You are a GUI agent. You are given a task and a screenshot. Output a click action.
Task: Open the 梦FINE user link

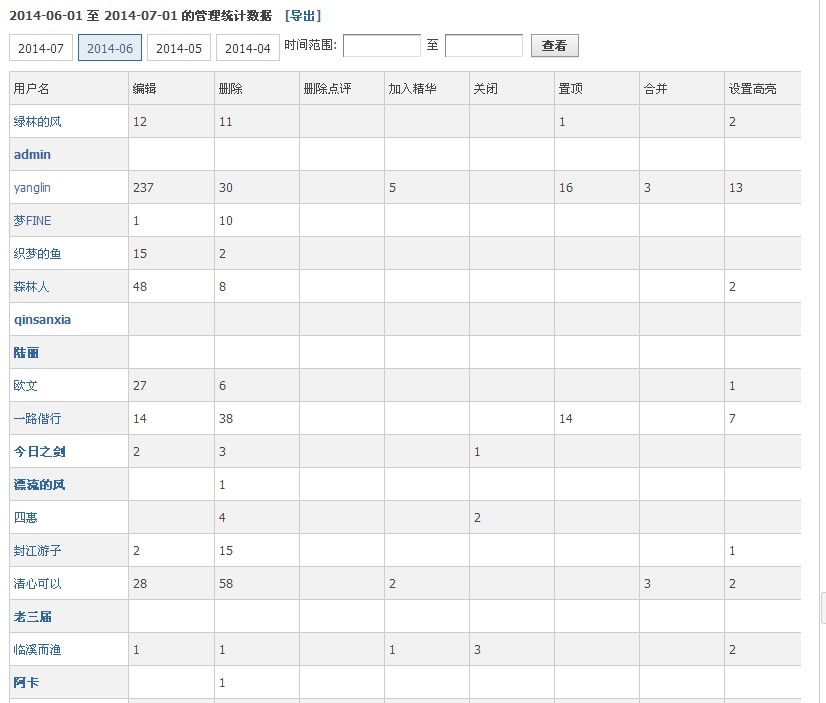tap(32, 221)
